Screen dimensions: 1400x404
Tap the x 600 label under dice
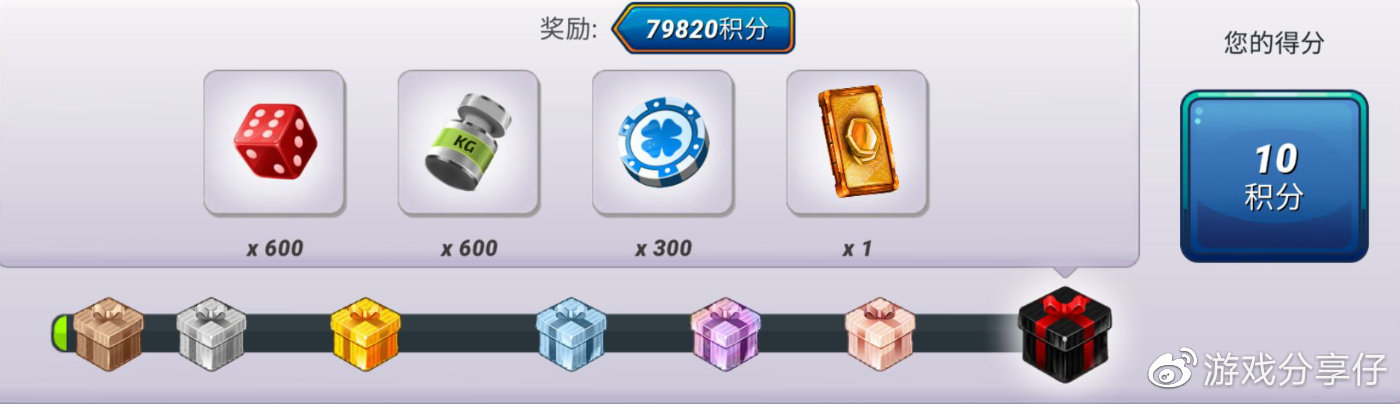pyautogui.click(x=274, y=248)
